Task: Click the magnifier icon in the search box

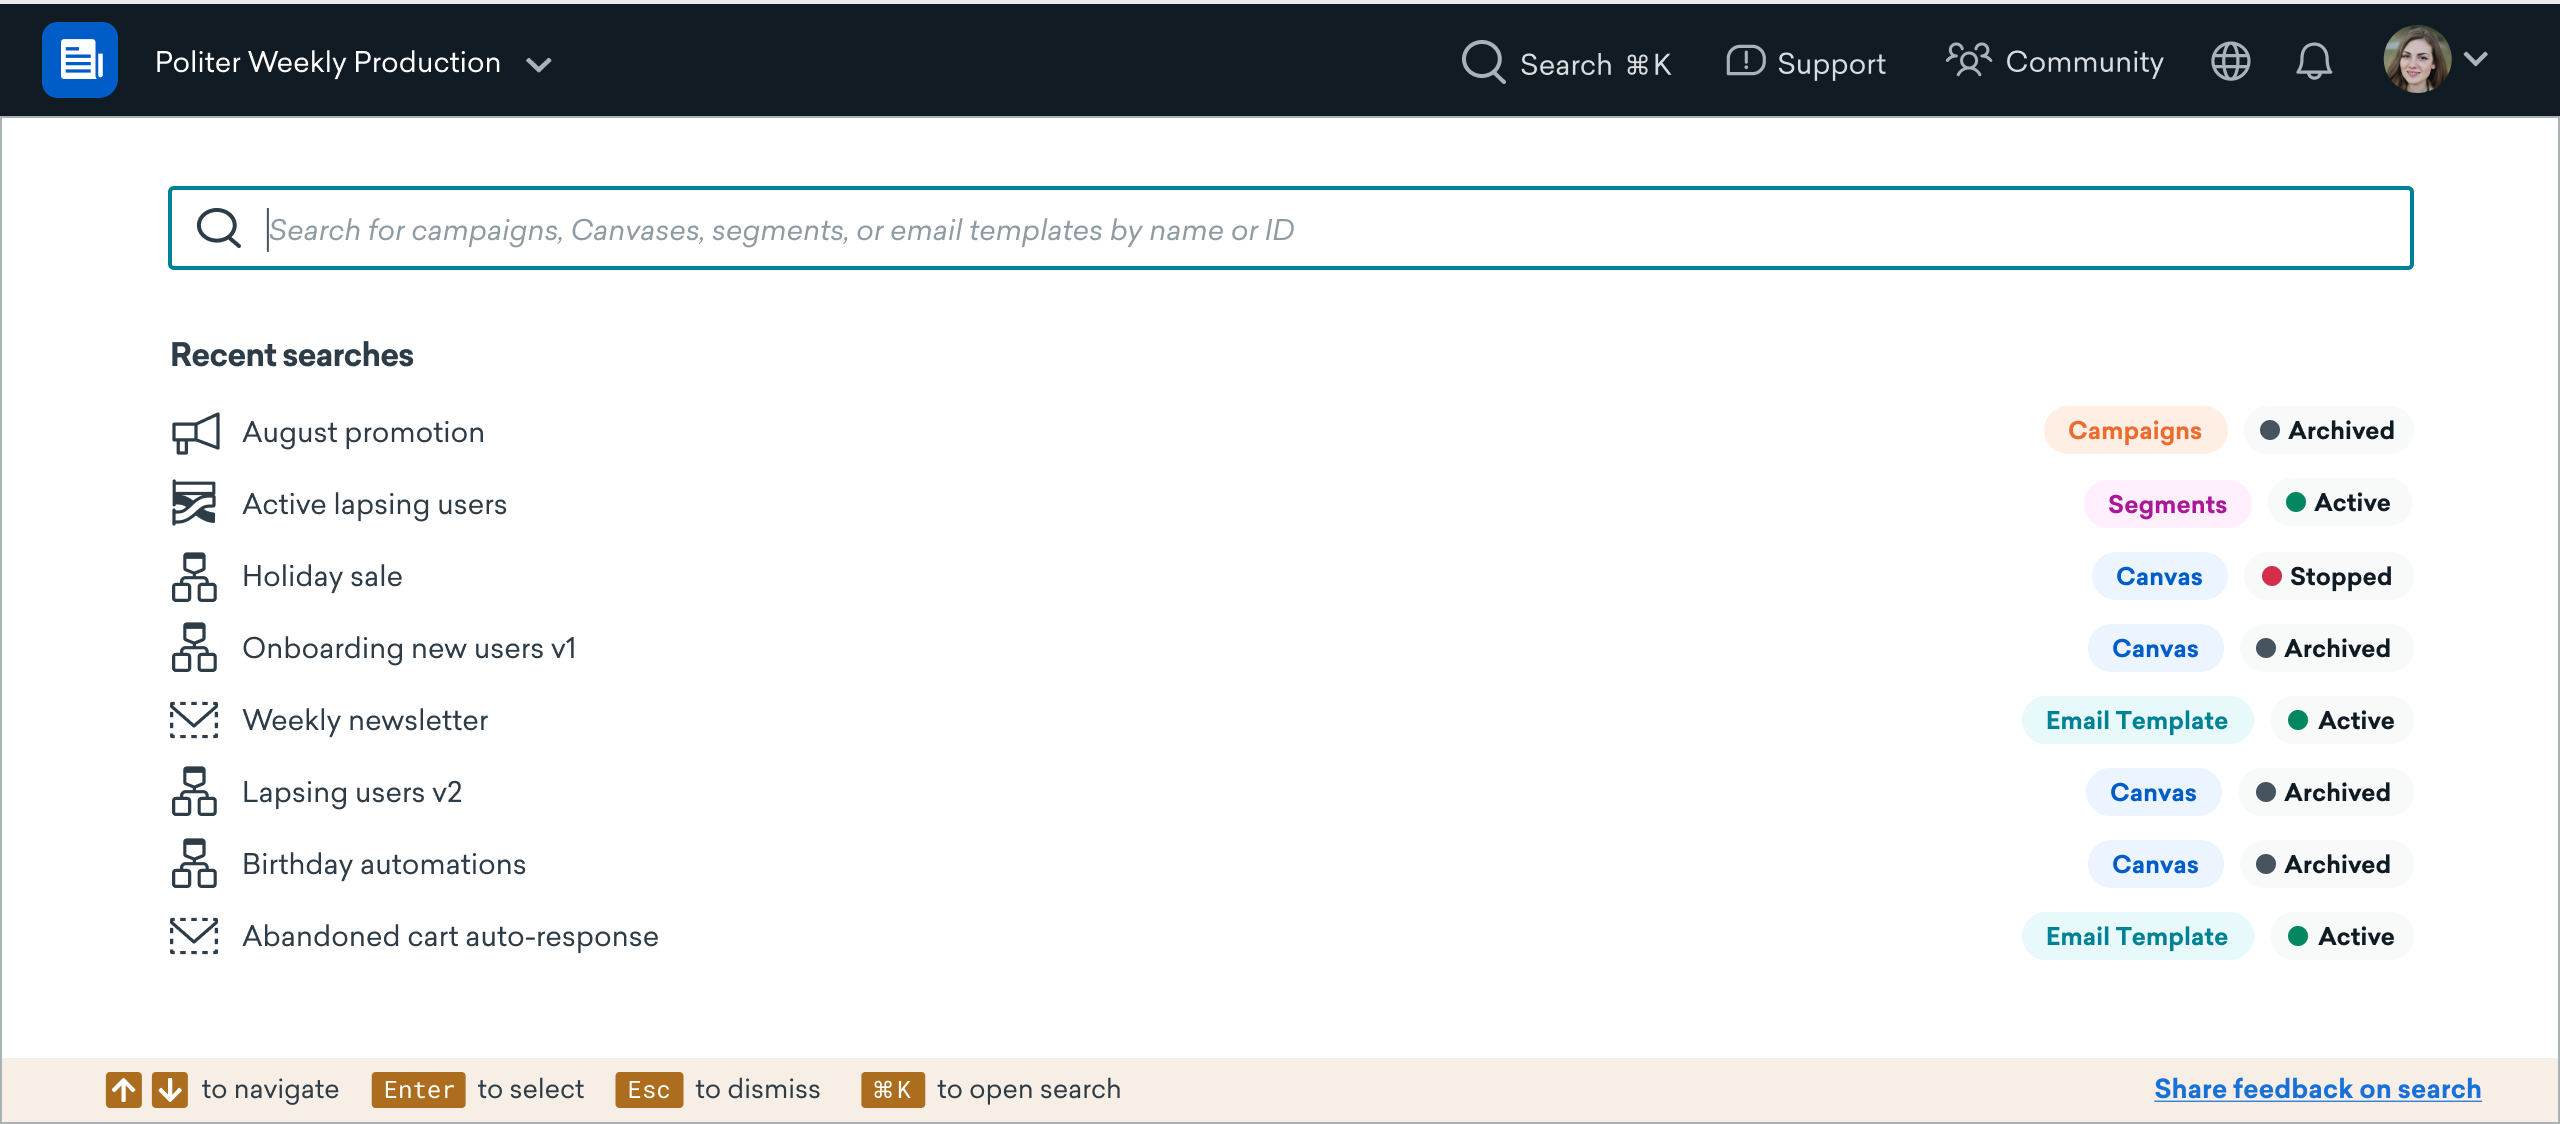Action: pos(219,228)
